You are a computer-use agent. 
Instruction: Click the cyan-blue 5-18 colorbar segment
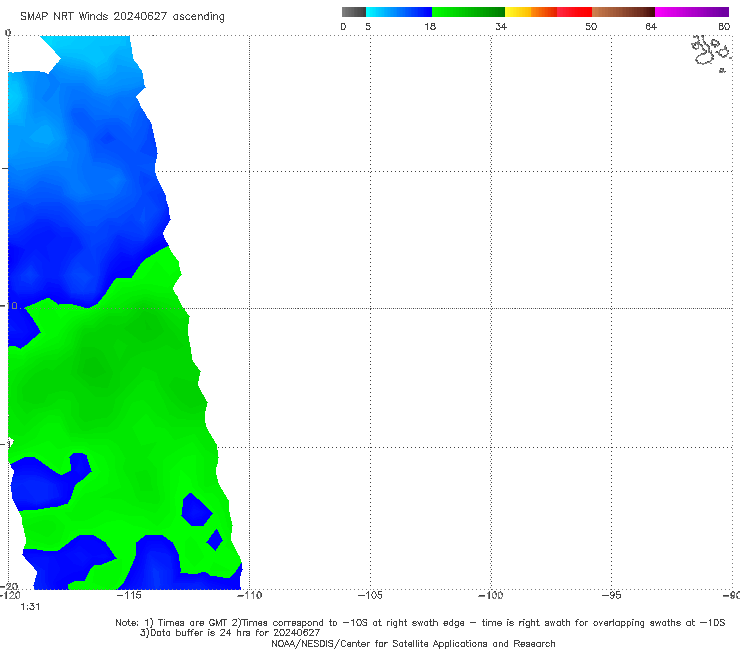399,12
